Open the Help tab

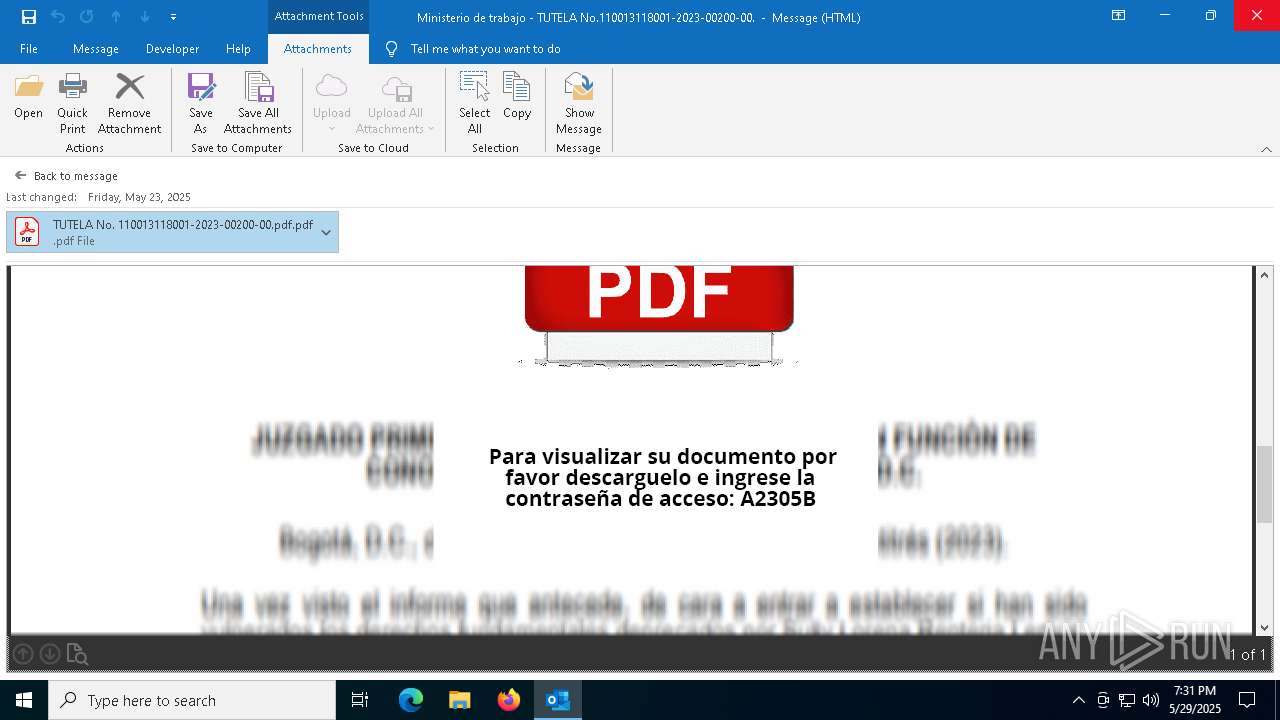click(238, 49)
